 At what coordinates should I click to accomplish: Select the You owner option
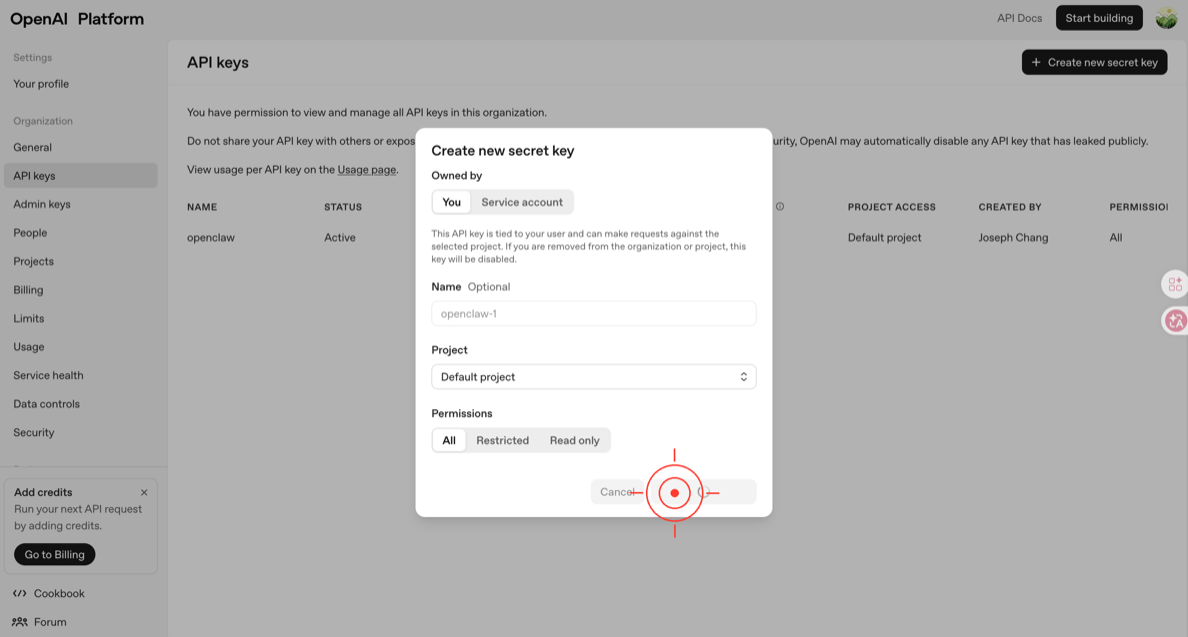click(452, 202)
